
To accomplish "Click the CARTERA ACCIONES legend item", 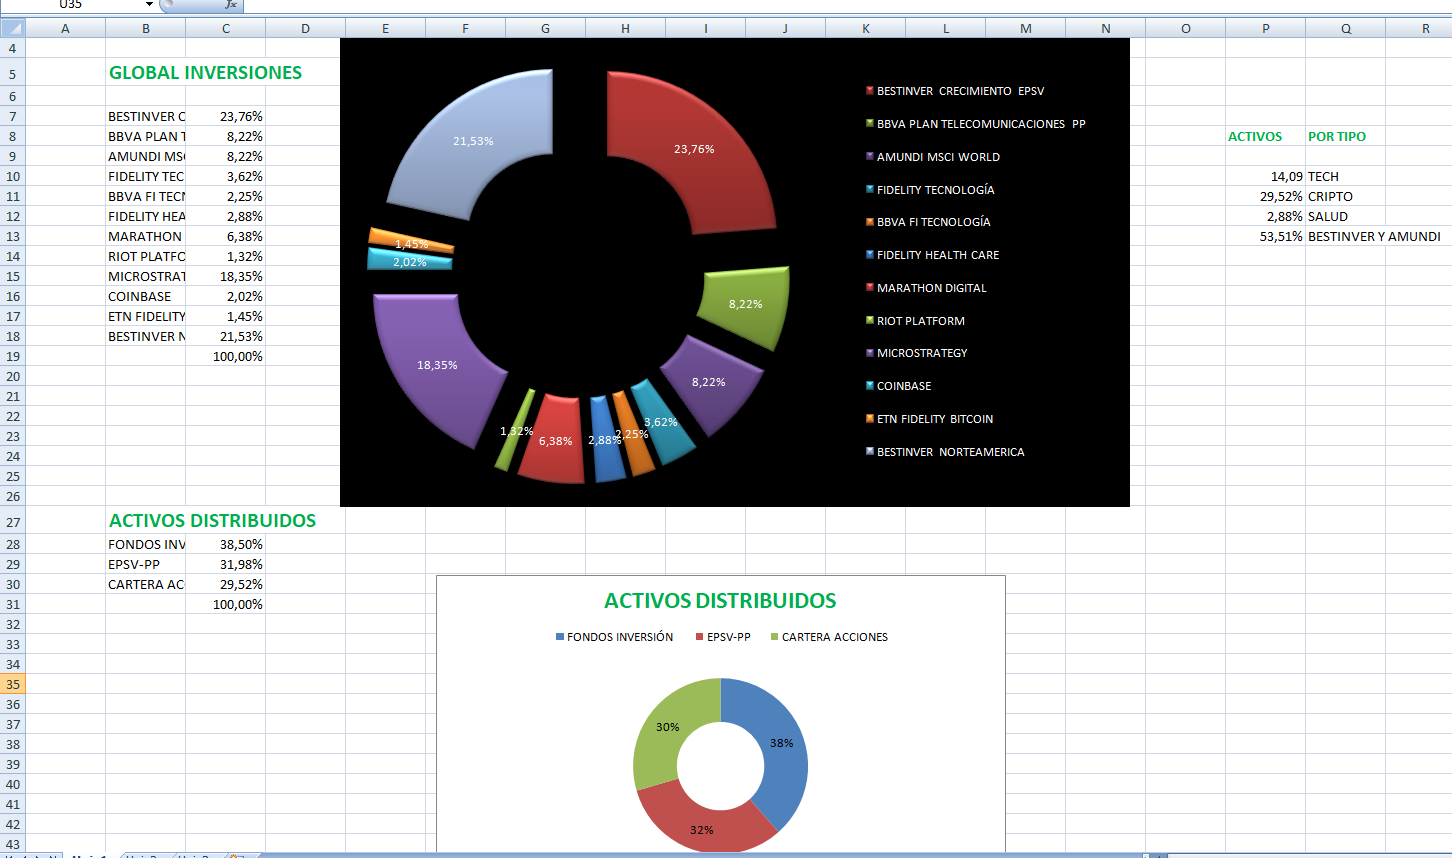I will (x=829, y=637).
